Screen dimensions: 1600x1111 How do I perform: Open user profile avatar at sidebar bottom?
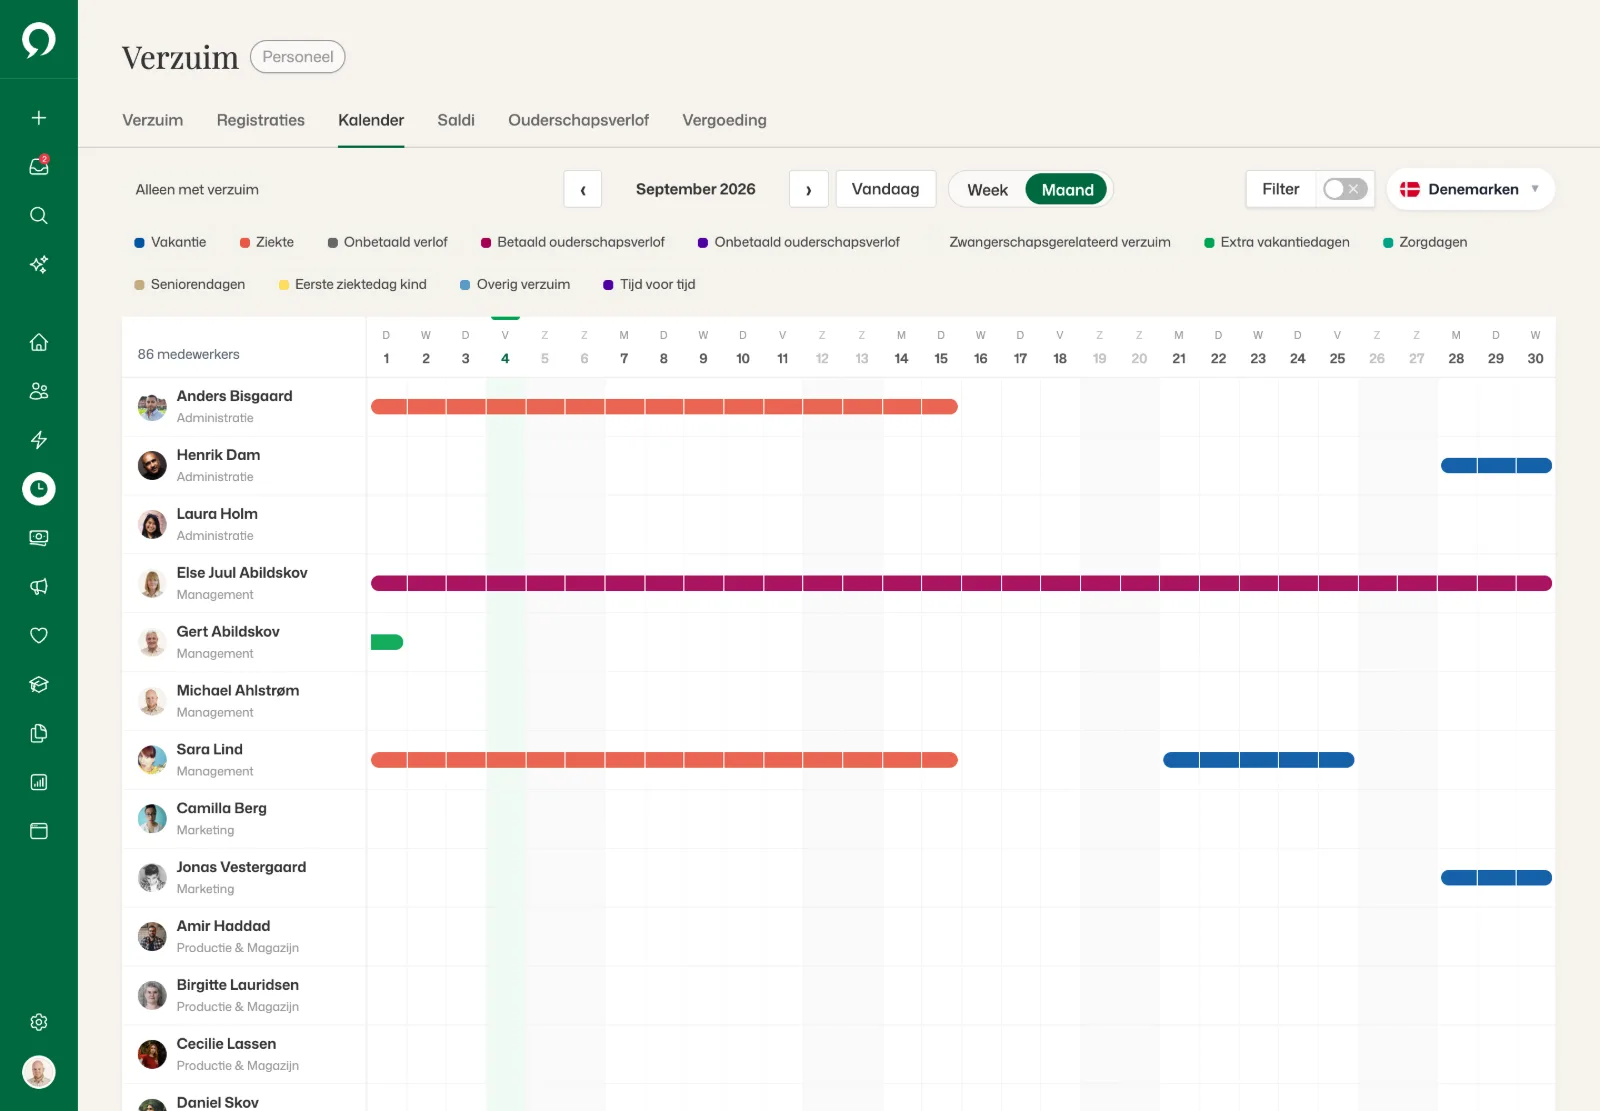[39, 1072]
